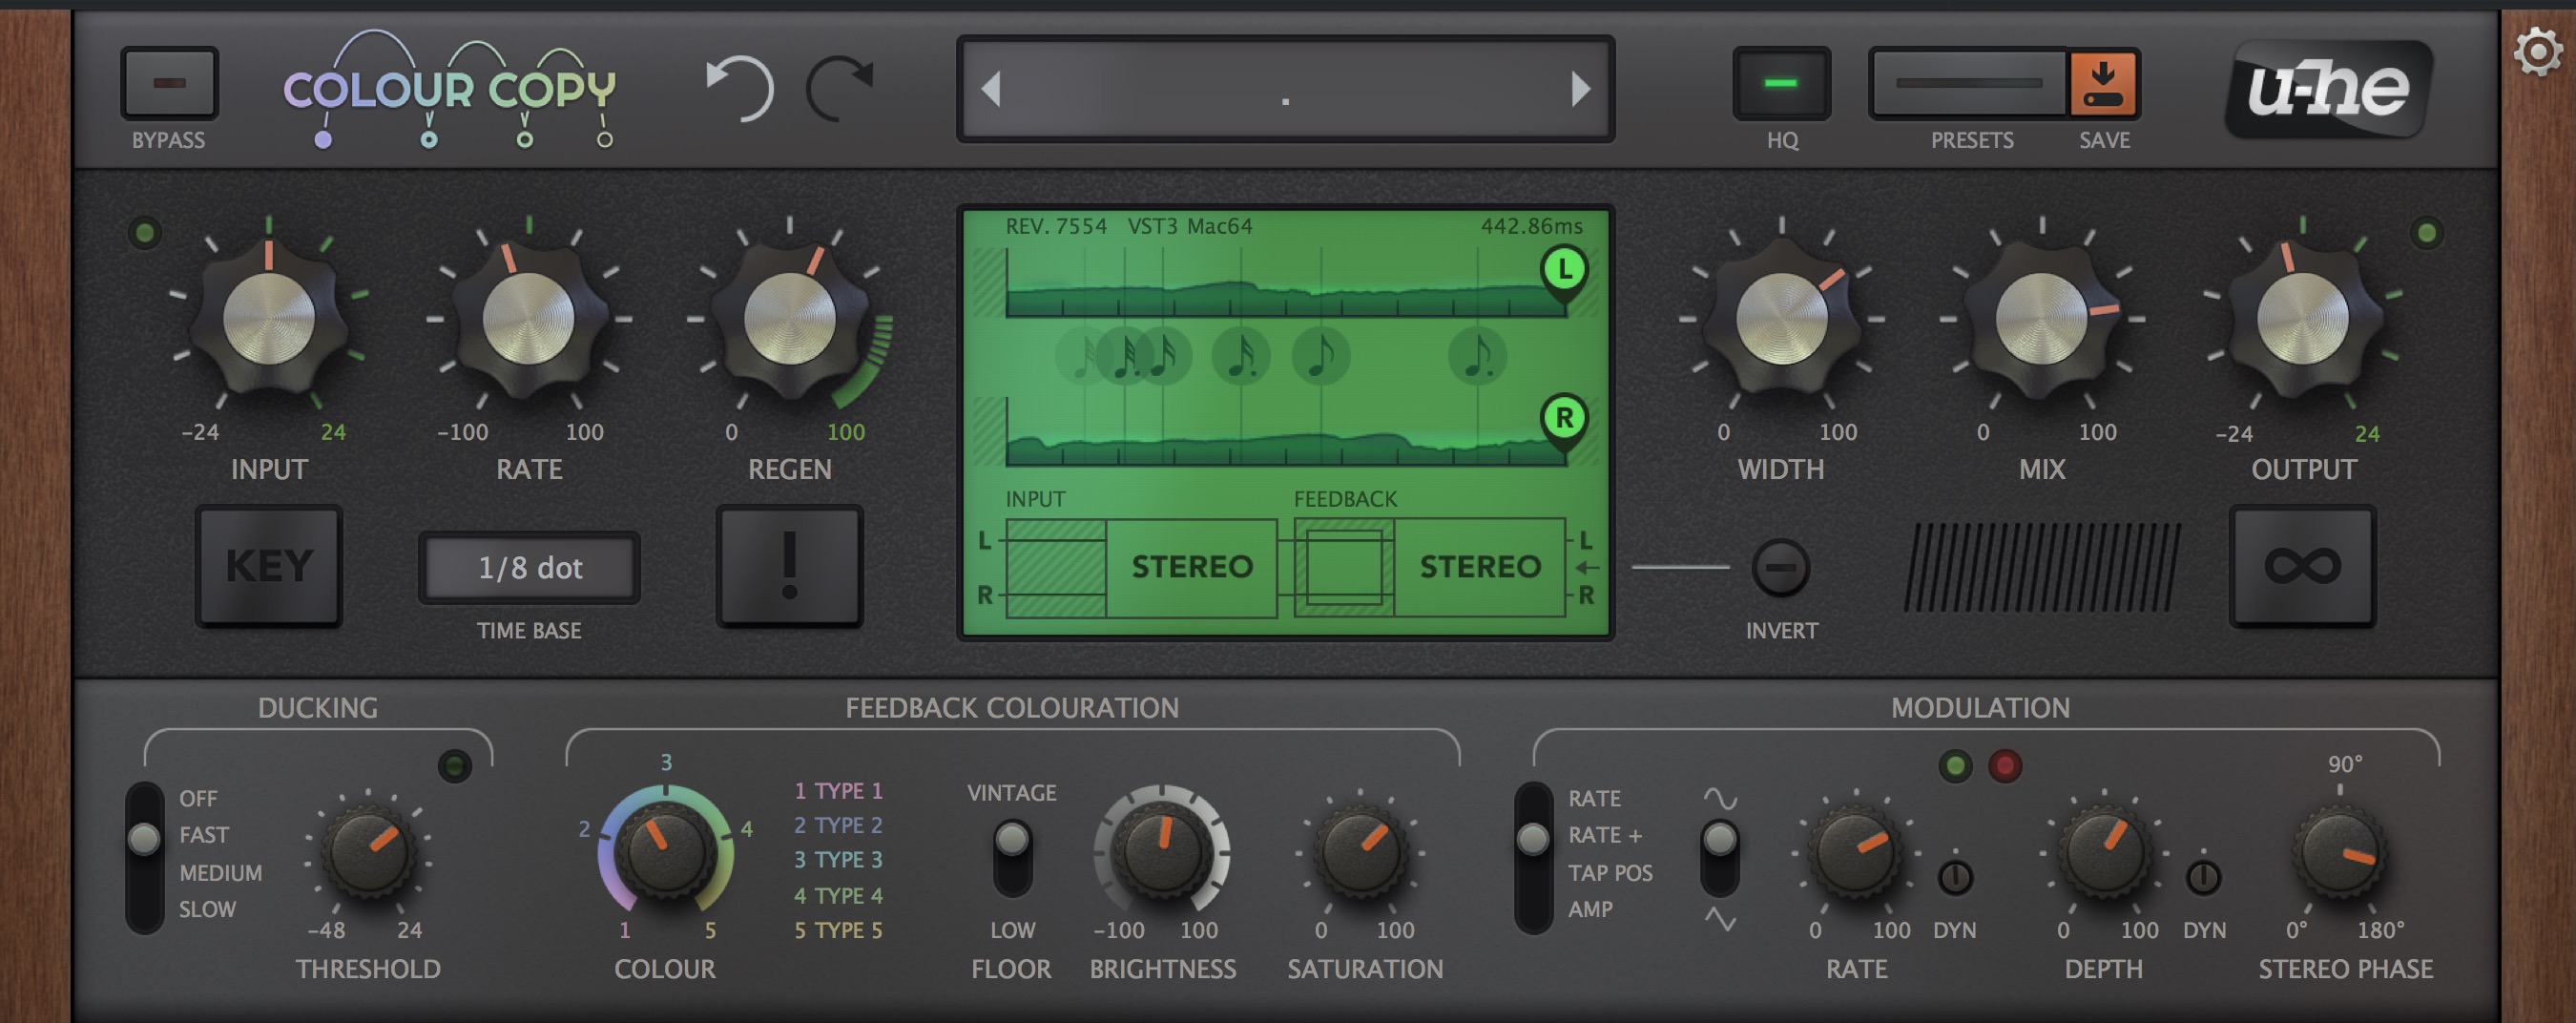Click the MIX knob
This screenshot has width=2576, height=1023.
[2041, 319]
